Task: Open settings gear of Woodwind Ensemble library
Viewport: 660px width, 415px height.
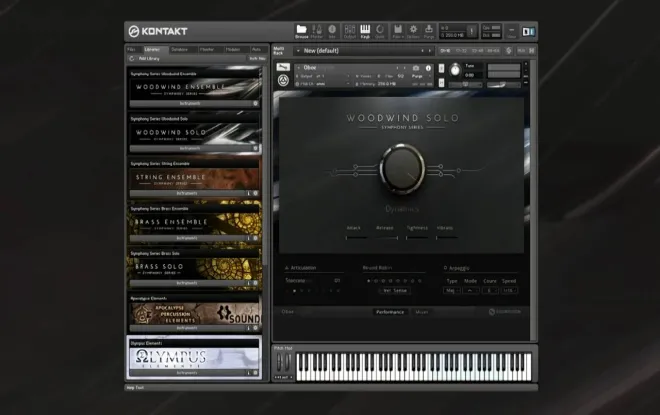Action: (255, 103)
